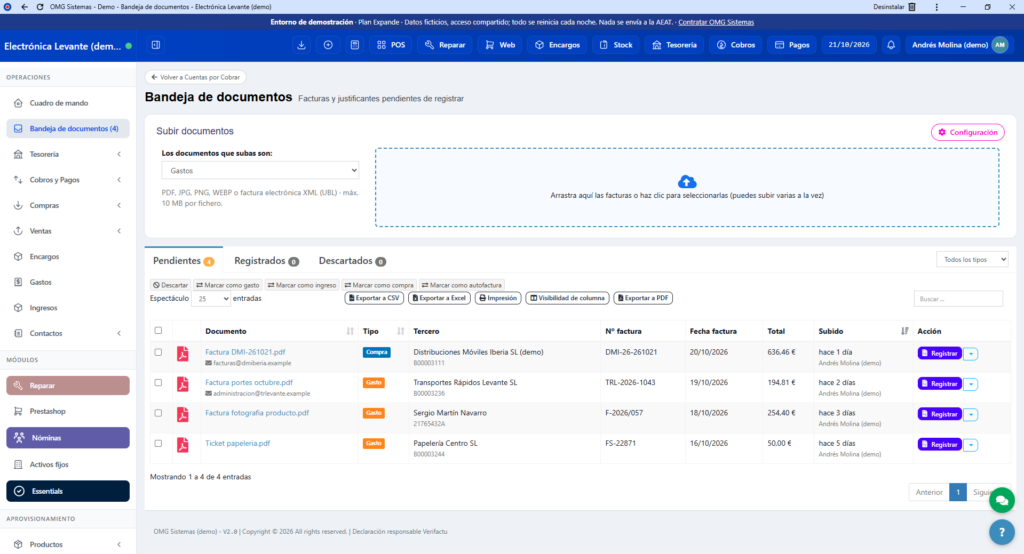Viewport: 1024px width, 554px height.
Task: Open the entries per page dropdown showing 25
Action: click(210, 299)
